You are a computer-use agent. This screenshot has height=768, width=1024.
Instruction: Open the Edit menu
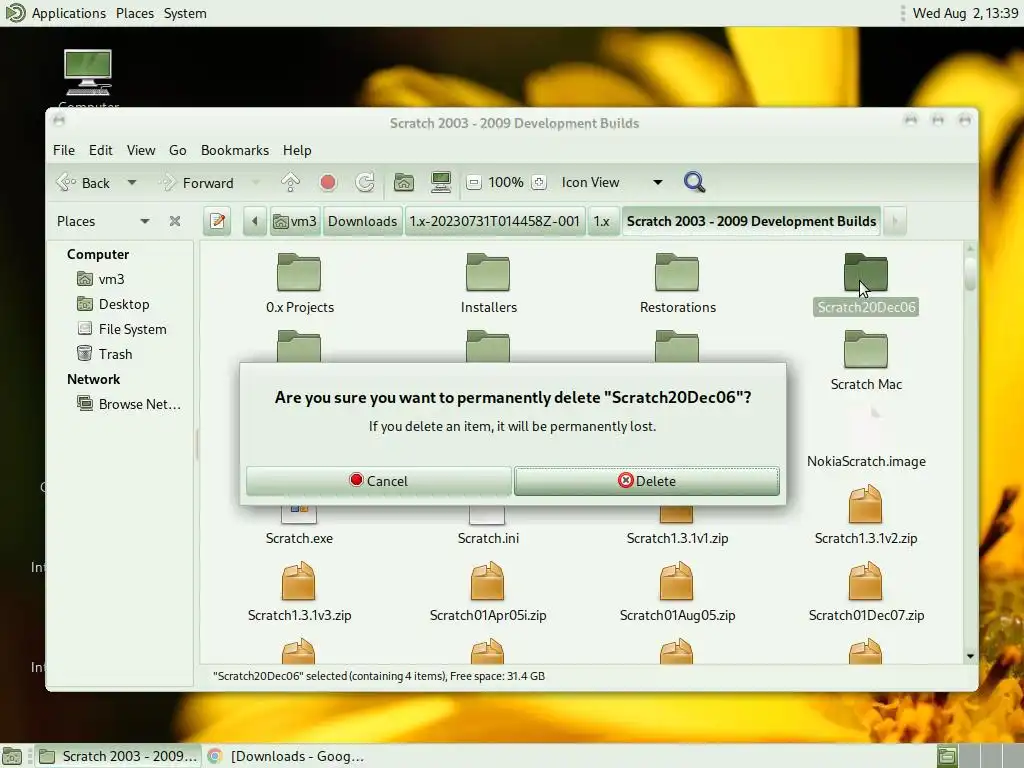click(x=101, y=150)
